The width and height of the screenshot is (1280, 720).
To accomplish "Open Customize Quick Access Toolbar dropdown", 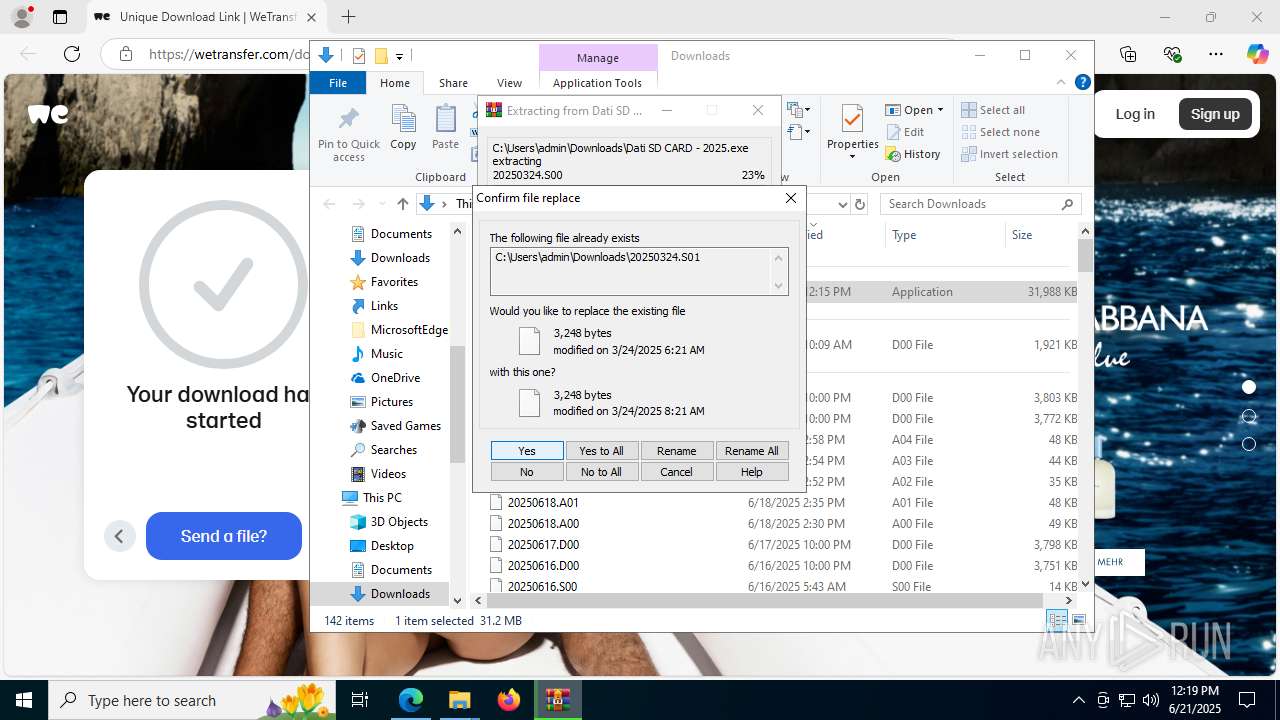I will click(x=399, y=56).
